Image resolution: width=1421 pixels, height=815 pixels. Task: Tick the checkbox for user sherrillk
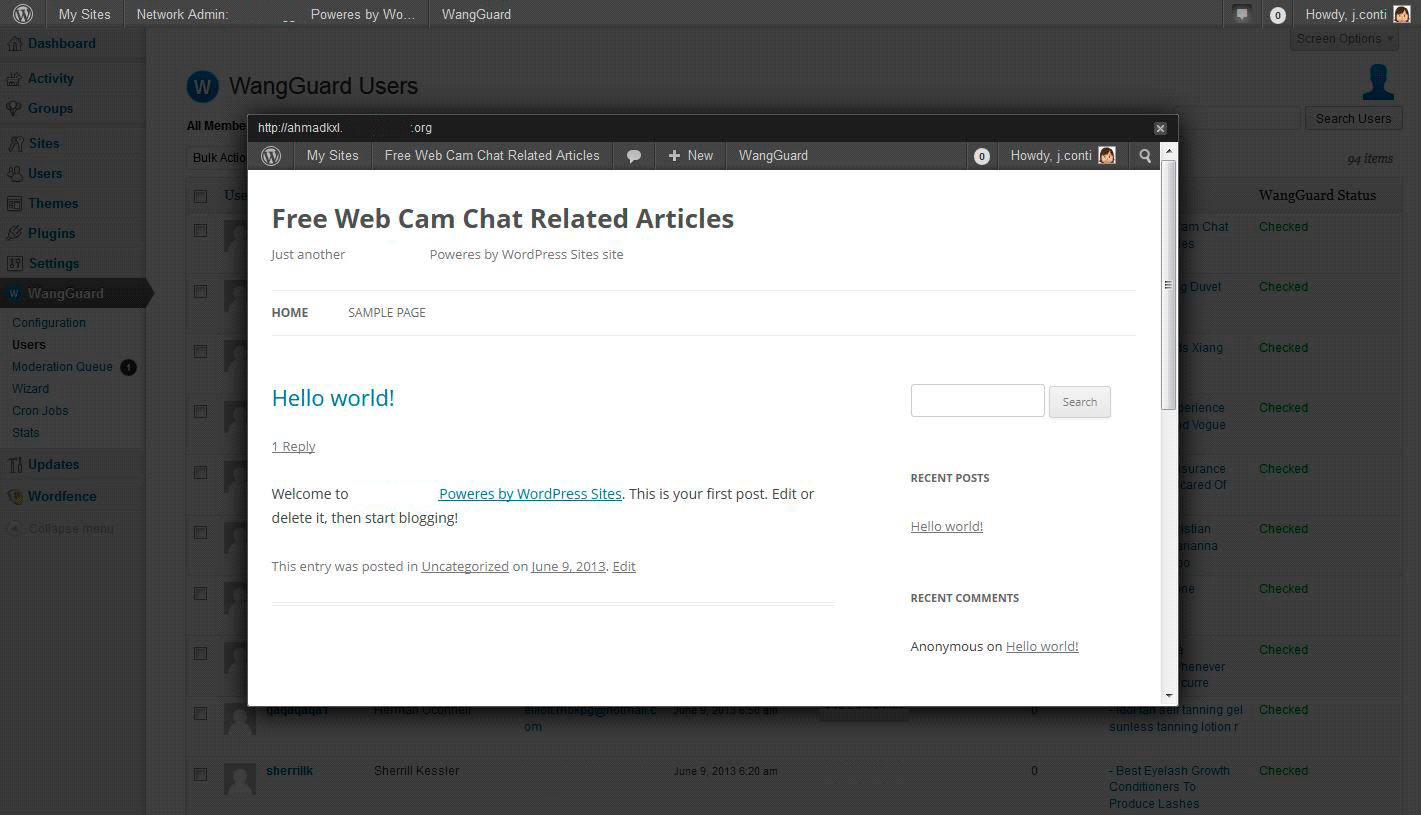200,774
